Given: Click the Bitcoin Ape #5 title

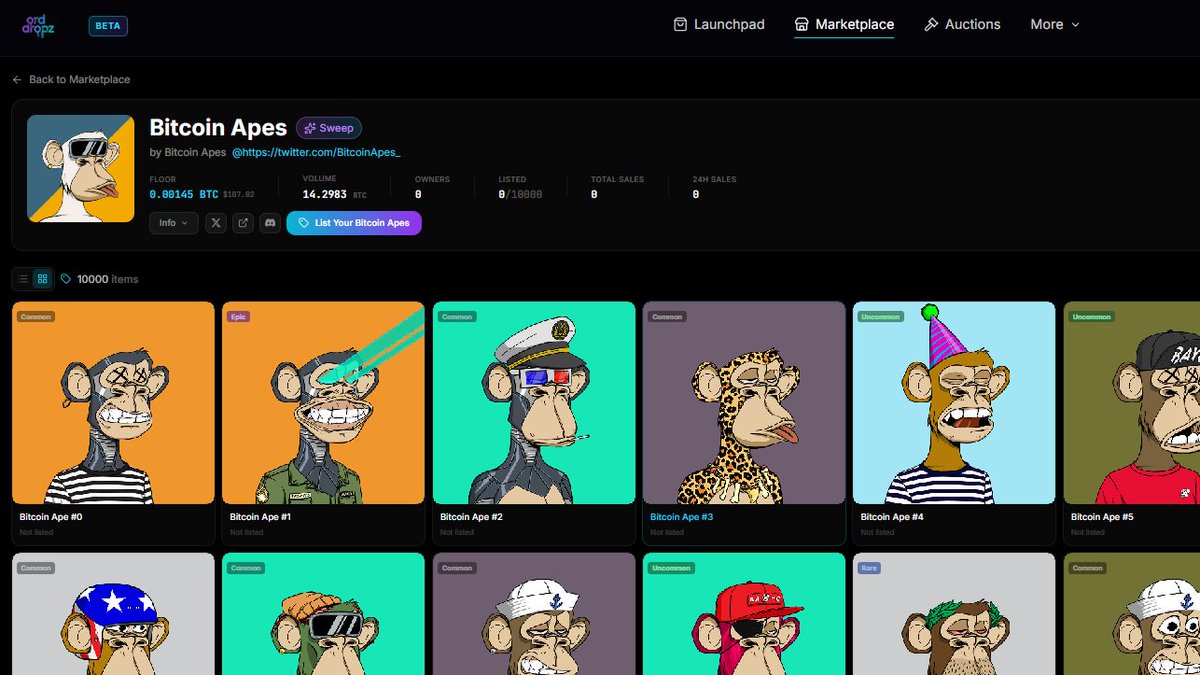Looking at the screenshot, I should pos(1102,517).
